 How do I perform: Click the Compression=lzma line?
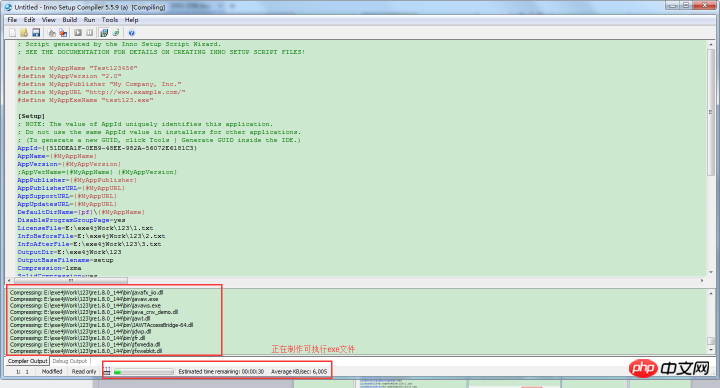tap(49, 268)
